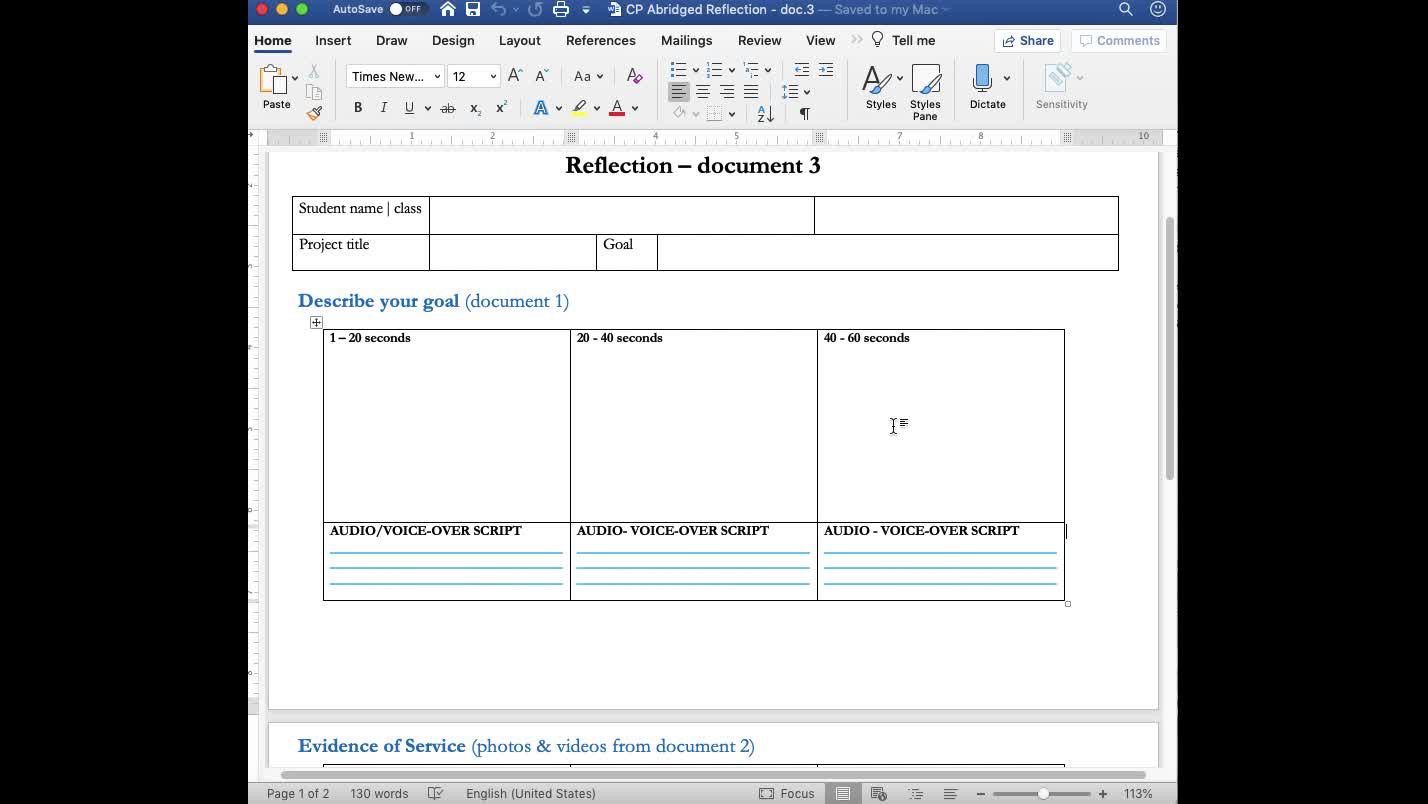Click the table move handle

(x=316, y=322)
